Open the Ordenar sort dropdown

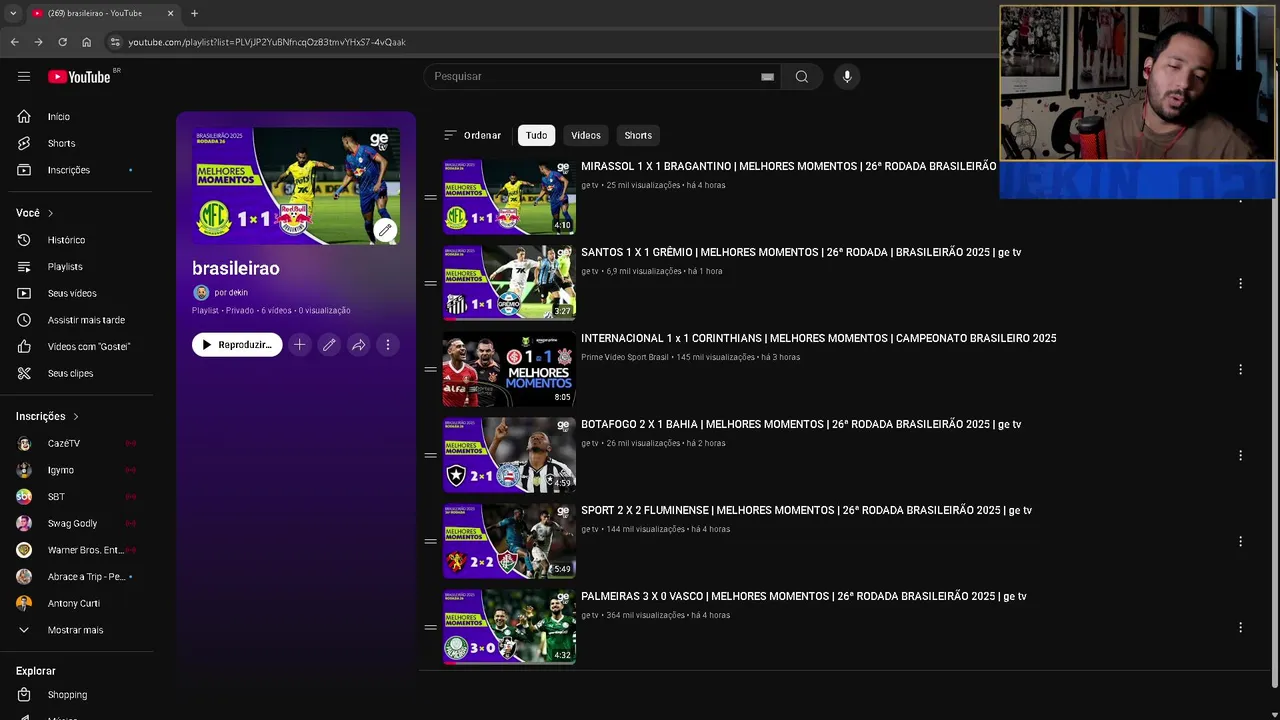472,135
